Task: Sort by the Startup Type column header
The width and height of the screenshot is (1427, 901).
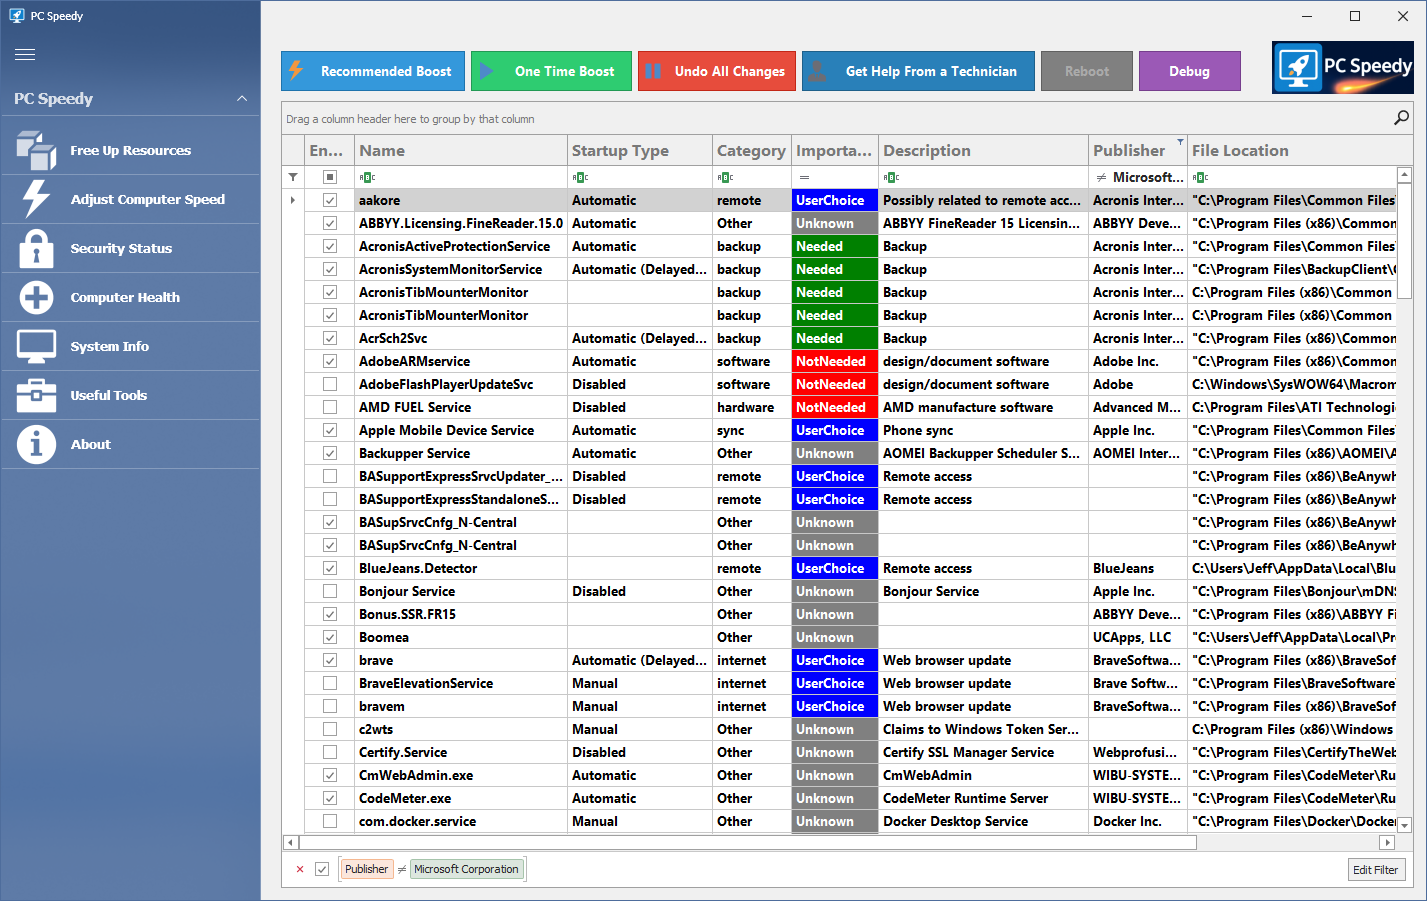Action: pyautogui.click(x=640, y=151)
